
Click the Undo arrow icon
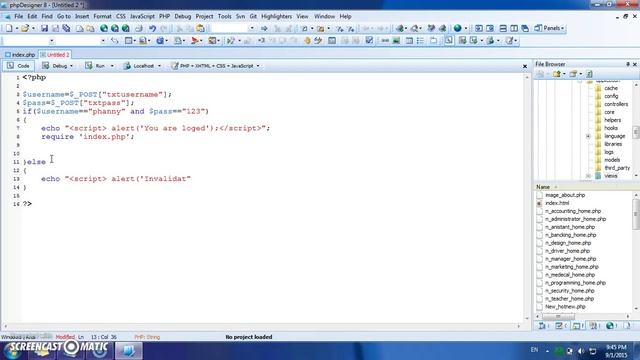pyautogui.click(x=152, y=28)
